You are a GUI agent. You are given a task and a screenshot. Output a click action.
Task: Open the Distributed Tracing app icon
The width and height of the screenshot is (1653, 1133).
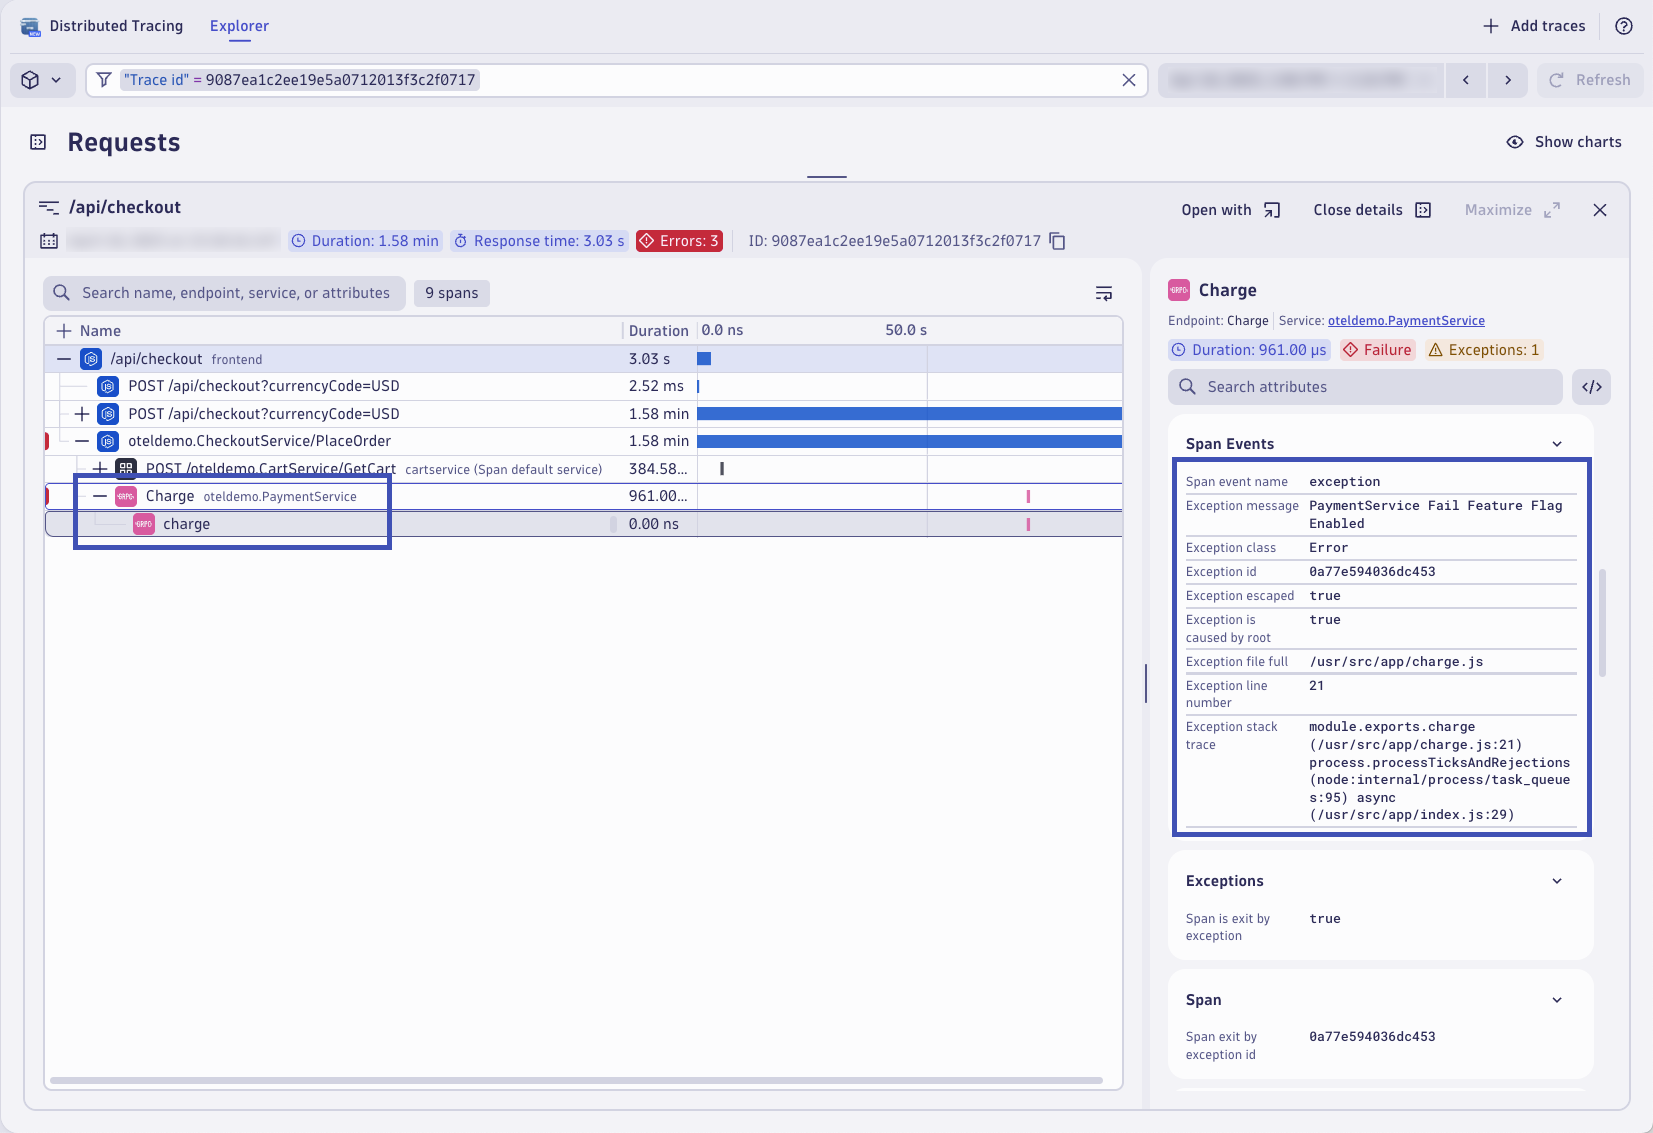pyautogui.click(x=30, y=26)
